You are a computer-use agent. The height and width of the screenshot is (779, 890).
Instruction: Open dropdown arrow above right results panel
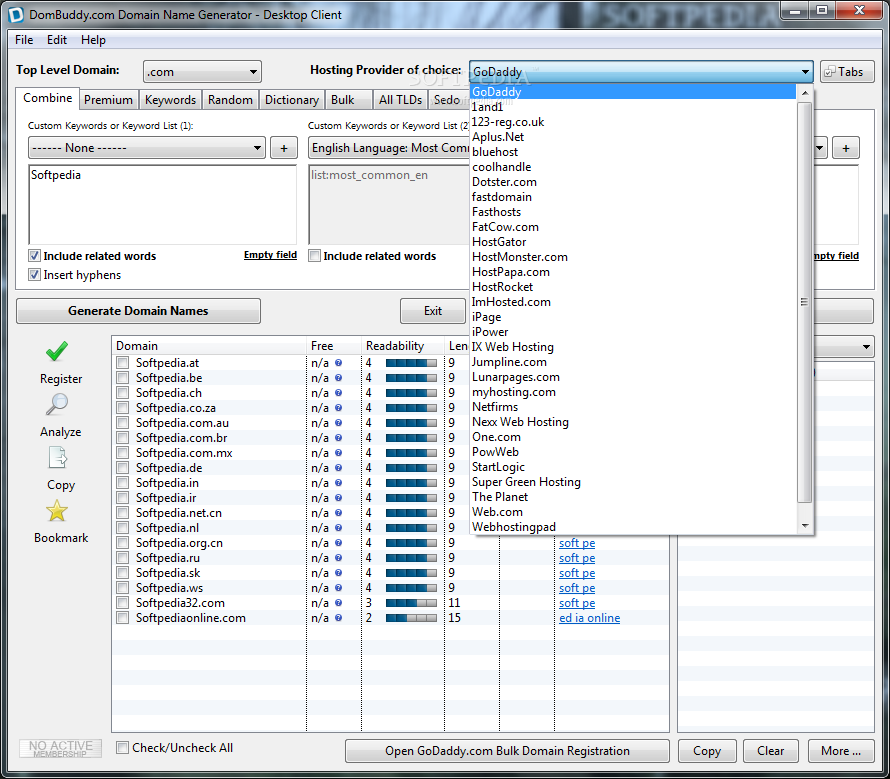pos(866,346)
